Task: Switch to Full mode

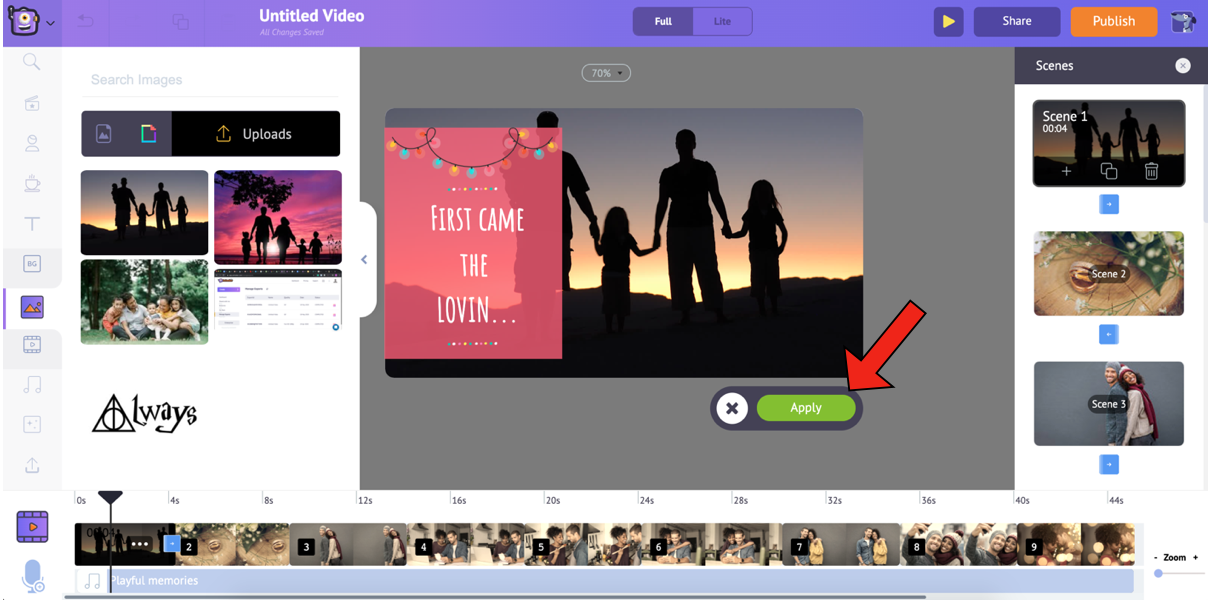Action: coord(663,21)
